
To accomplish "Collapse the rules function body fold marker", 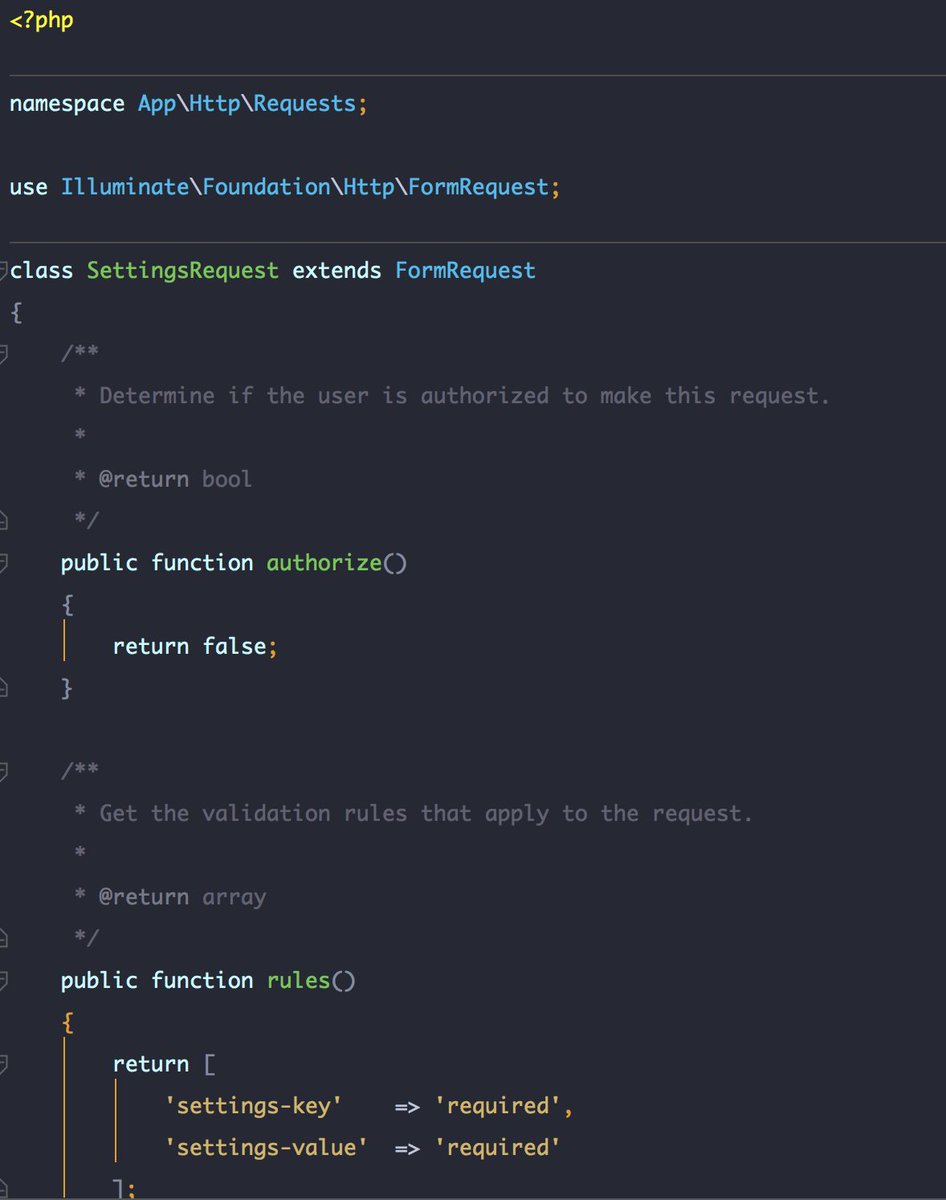I will 6,980.
